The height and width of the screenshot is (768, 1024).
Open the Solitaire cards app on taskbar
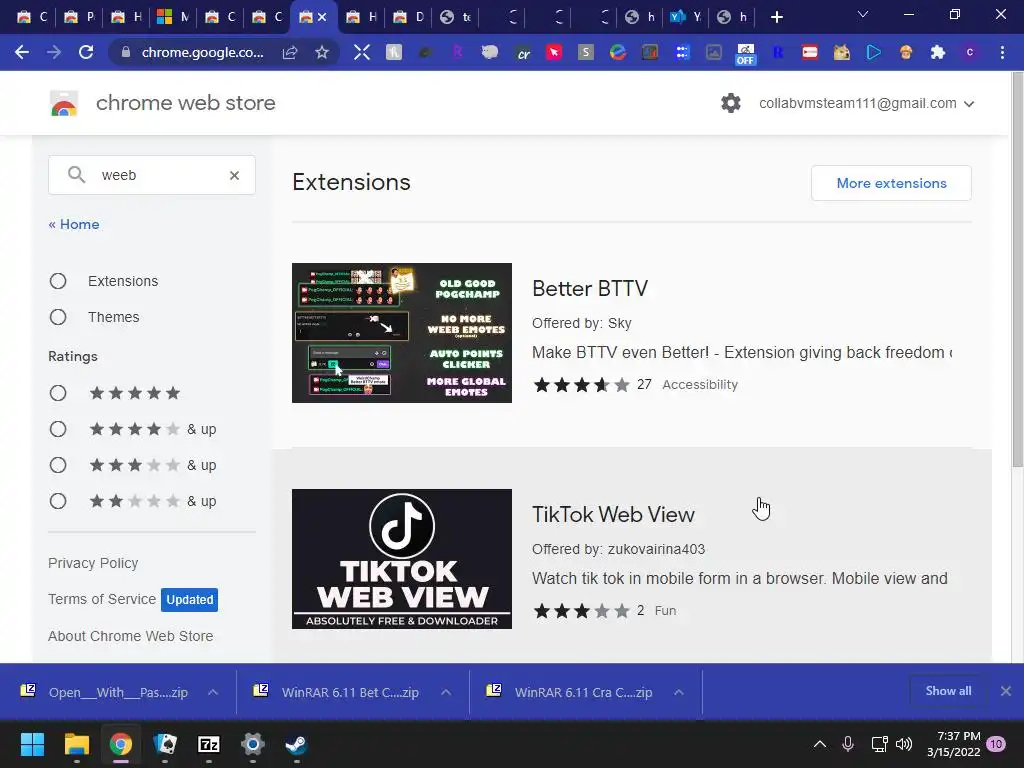pos(165,744)
